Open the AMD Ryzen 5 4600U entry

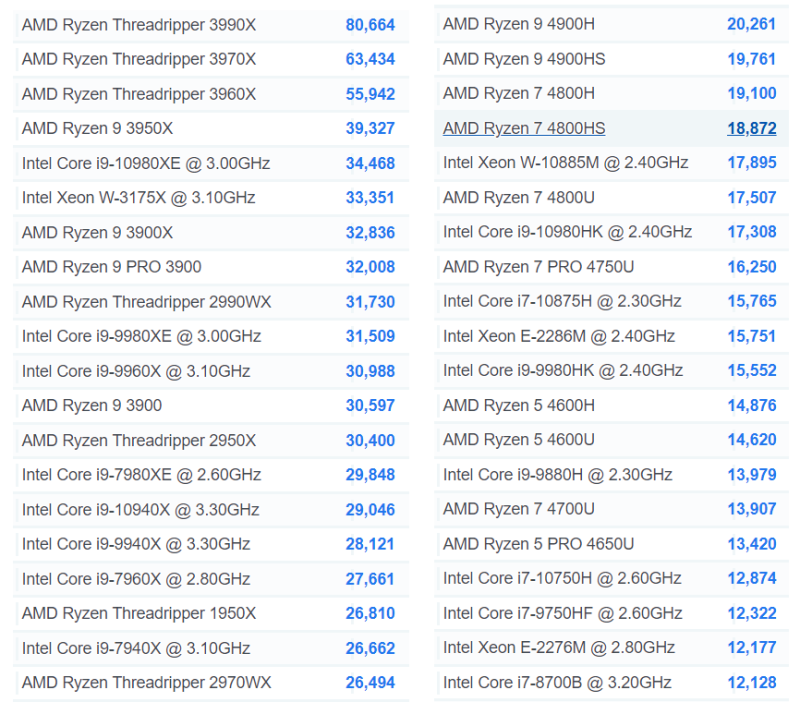pyautogui.click(x=518, y=440)
